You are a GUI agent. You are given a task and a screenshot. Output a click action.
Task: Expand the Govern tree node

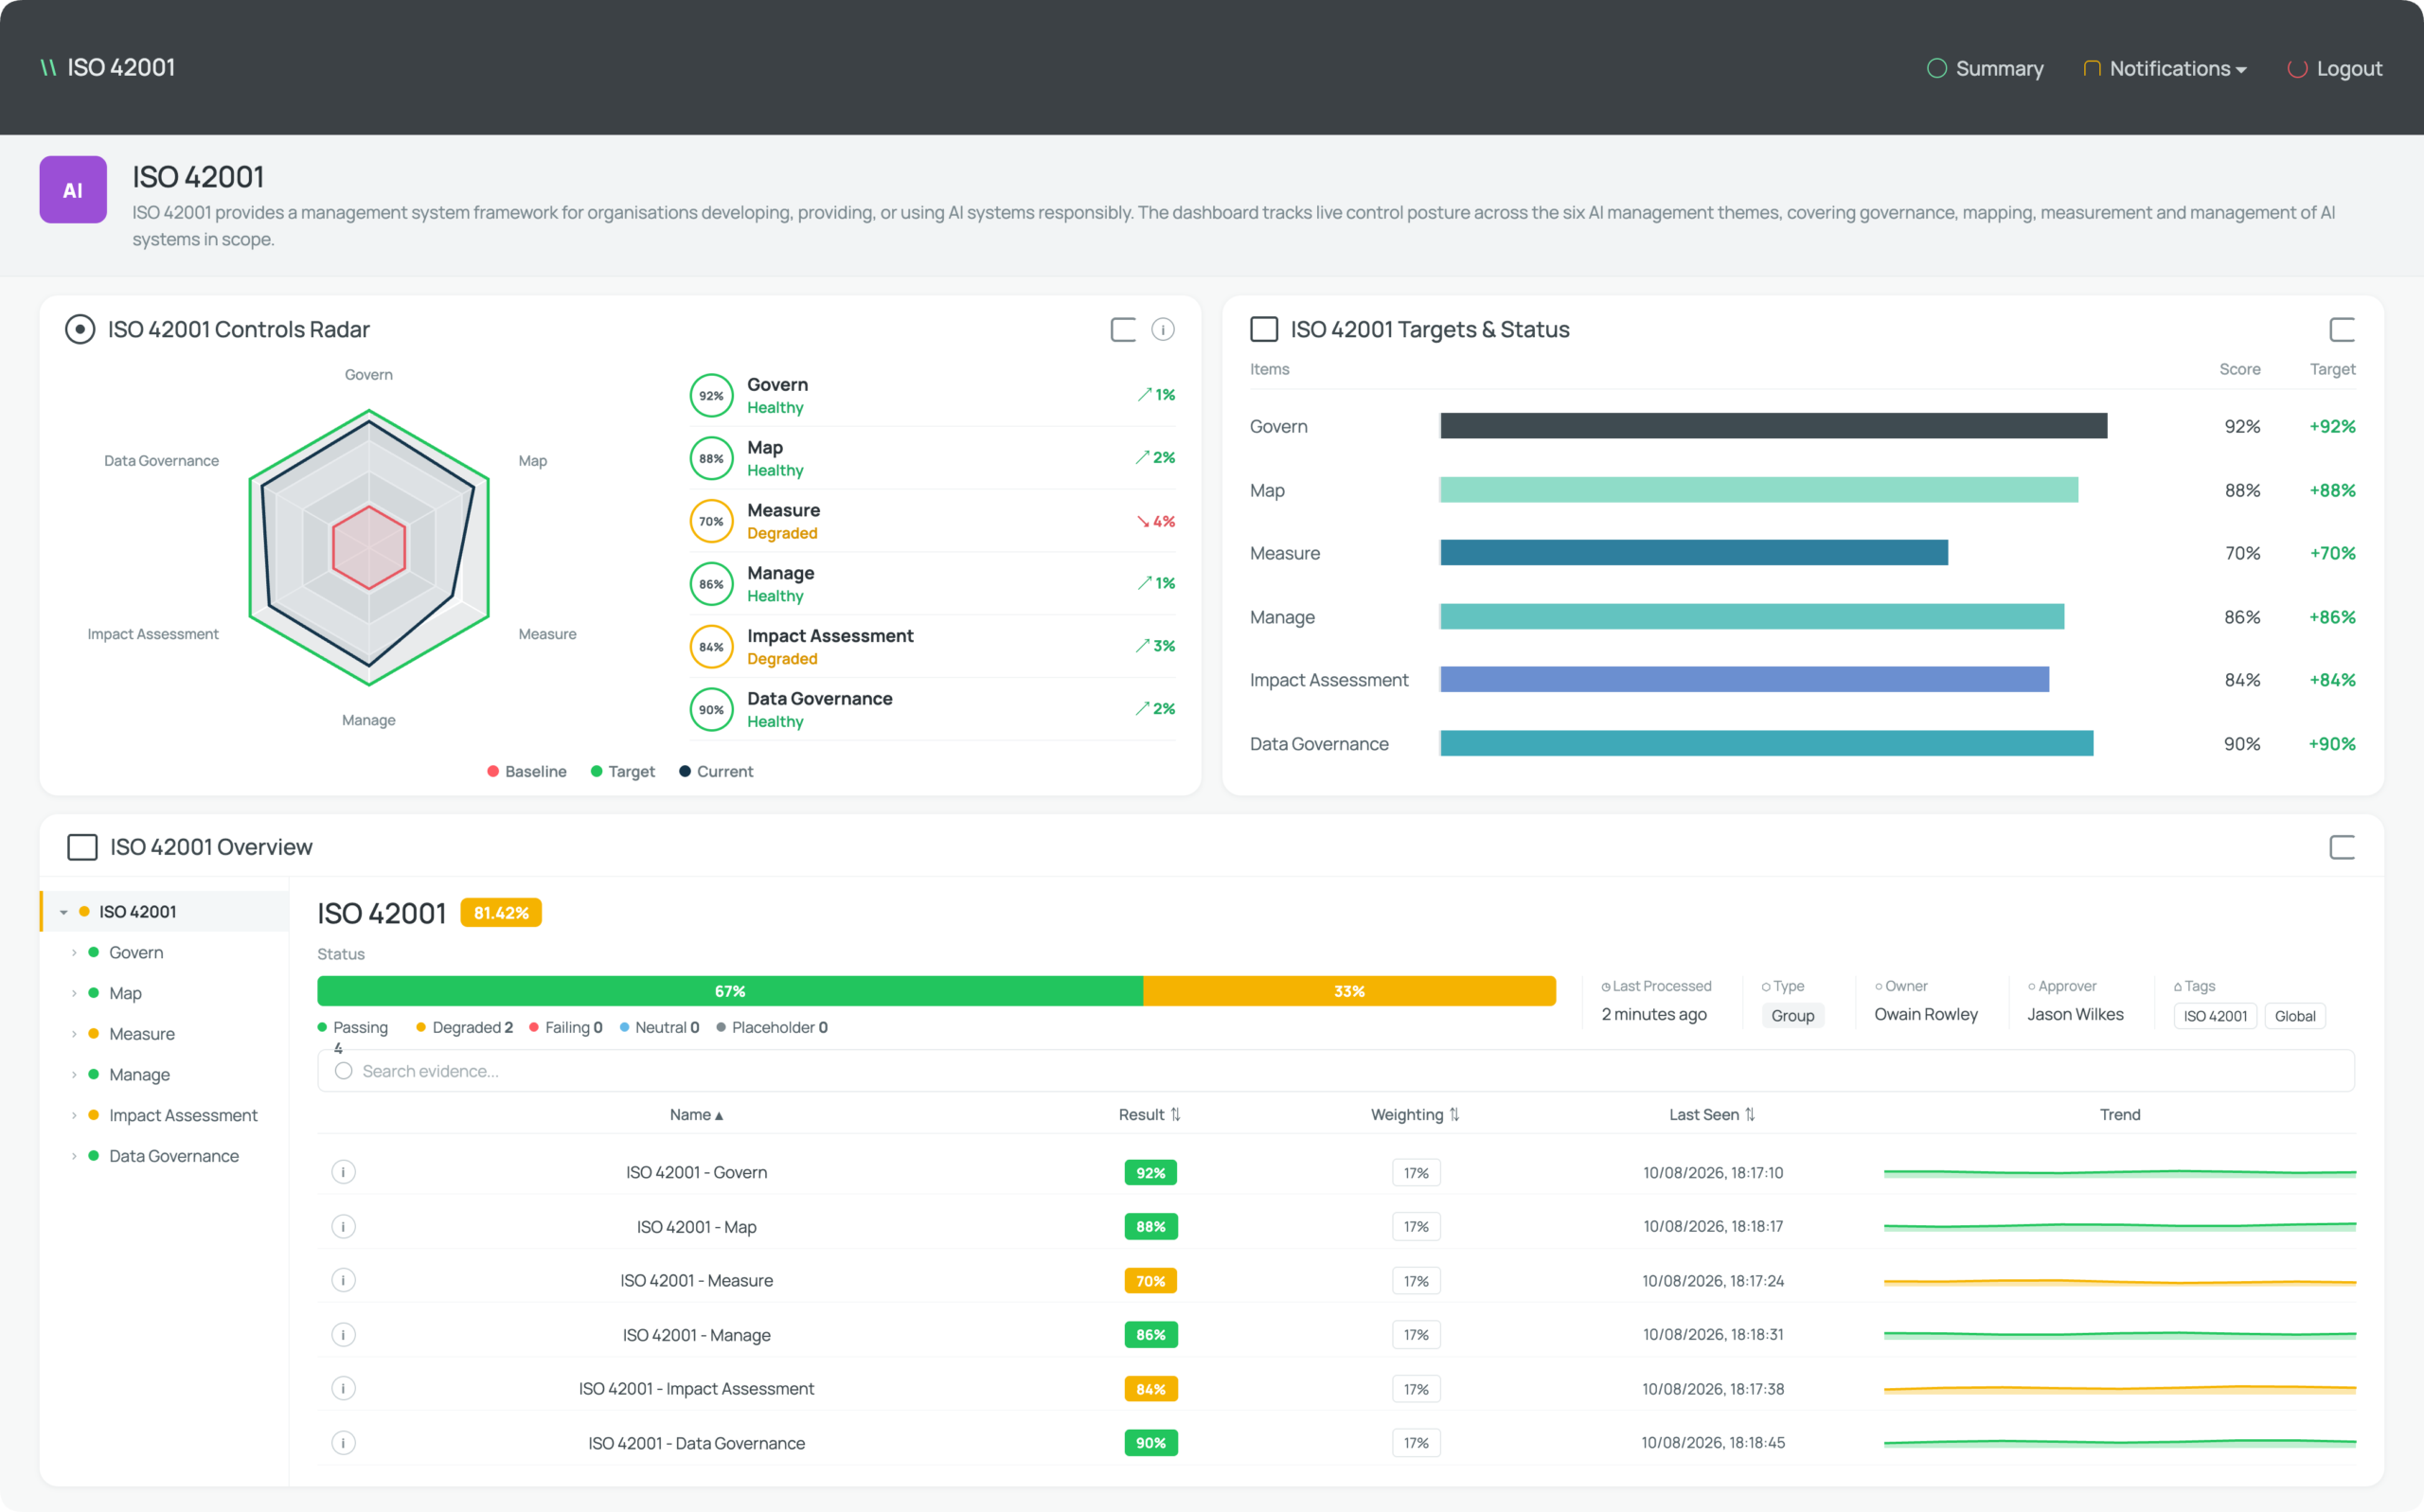(74, 952)
